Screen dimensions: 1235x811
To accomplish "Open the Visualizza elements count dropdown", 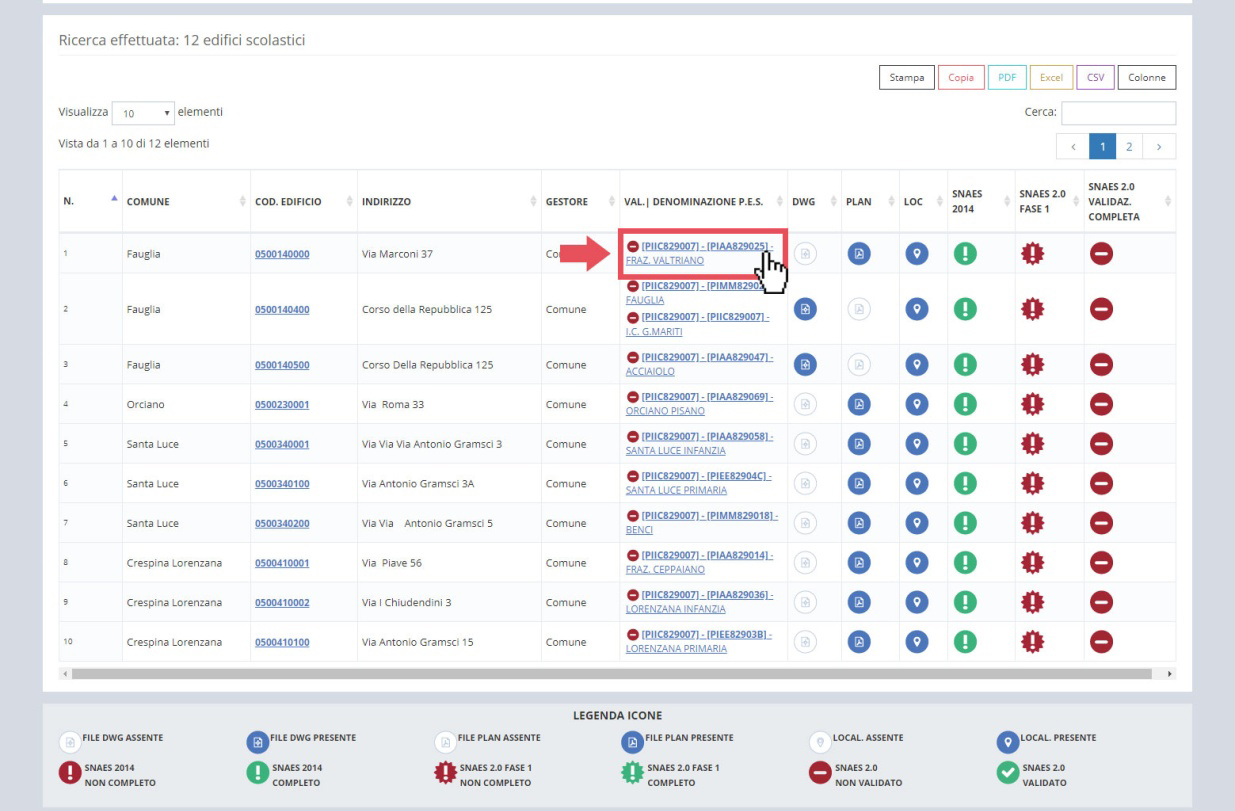I will [141, 114].
